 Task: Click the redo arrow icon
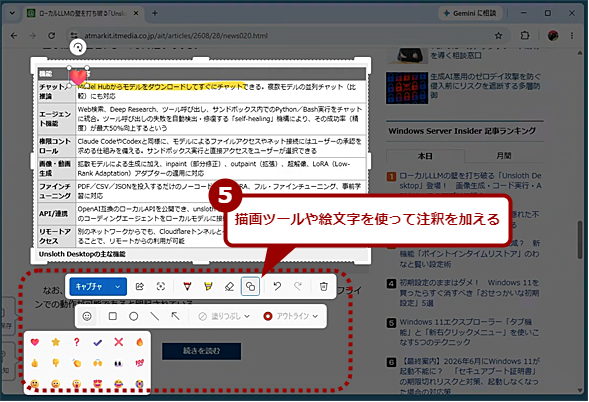(x=298, y=287)
